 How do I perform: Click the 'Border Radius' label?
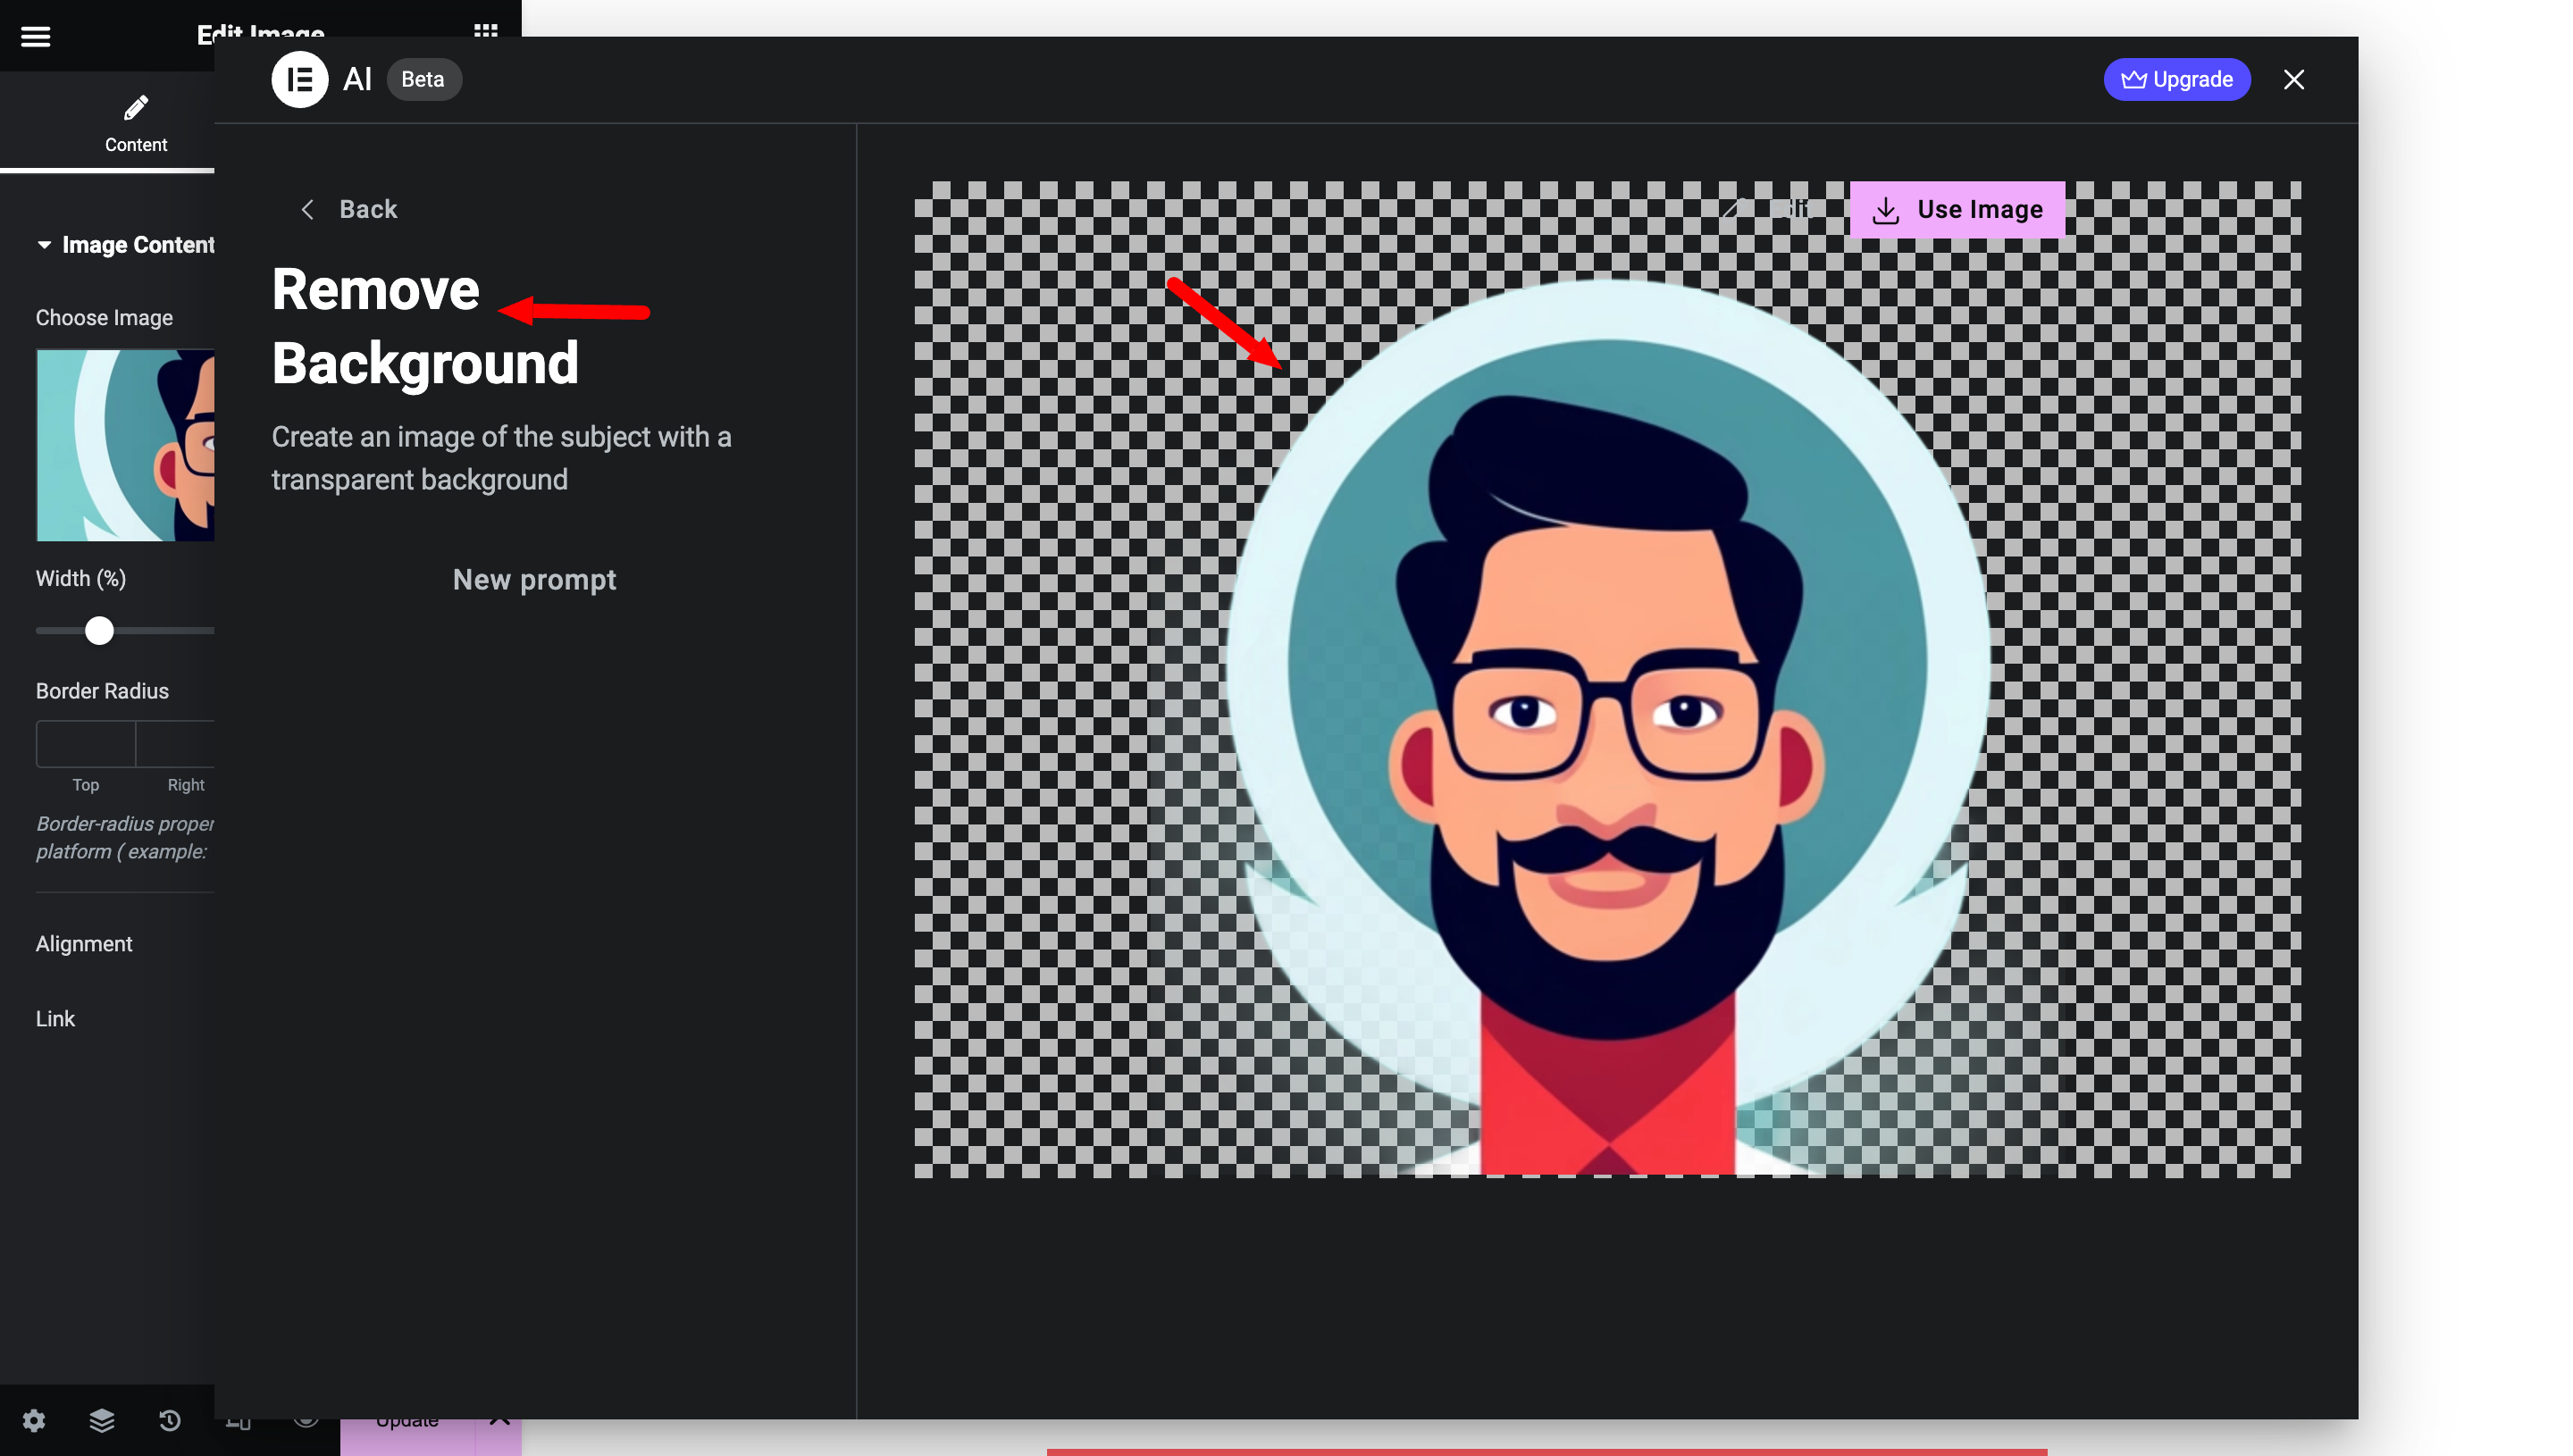(x=102, y=691)
